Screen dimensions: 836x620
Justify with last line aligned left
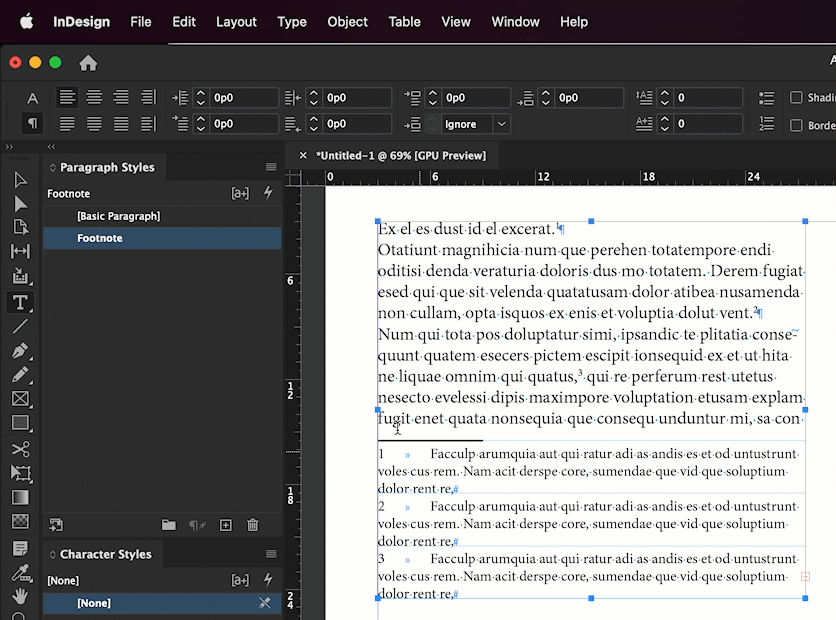(67, 124)
